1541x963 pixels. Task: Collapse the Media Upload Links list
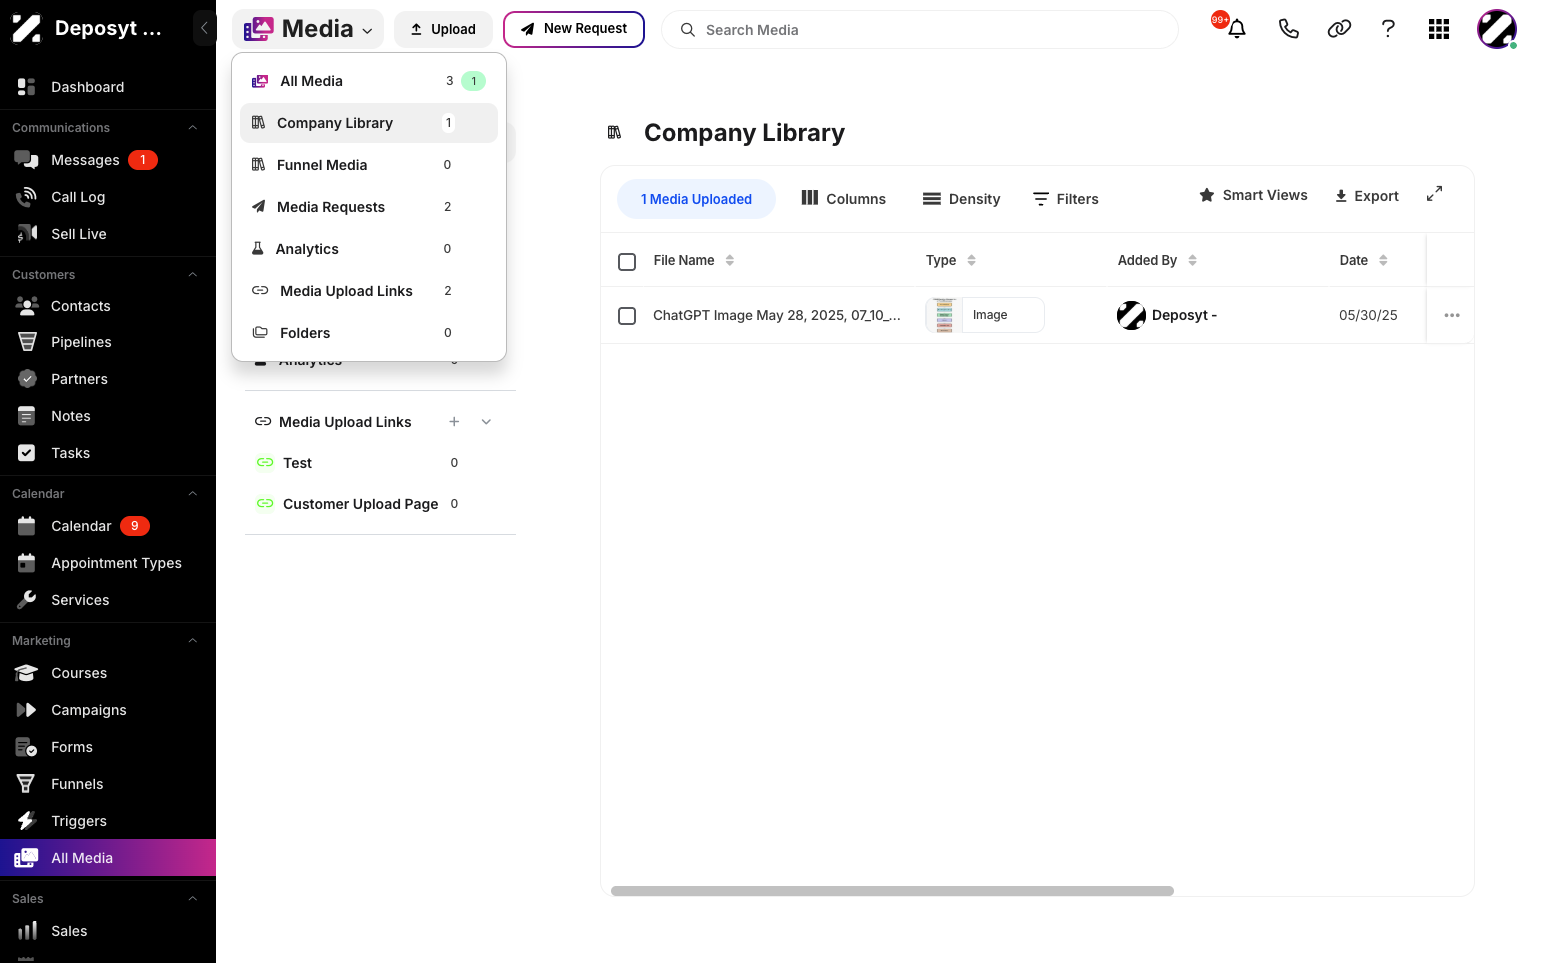[486, 422]
